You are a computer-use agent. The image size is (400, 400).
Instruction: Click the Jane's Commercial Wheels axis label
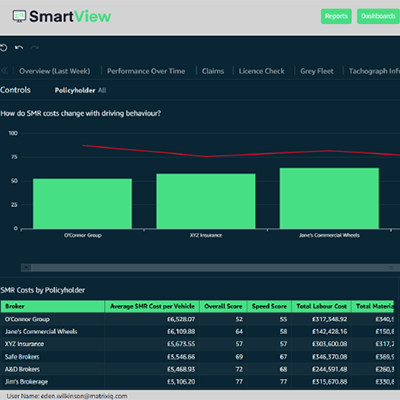pos(329,235)
